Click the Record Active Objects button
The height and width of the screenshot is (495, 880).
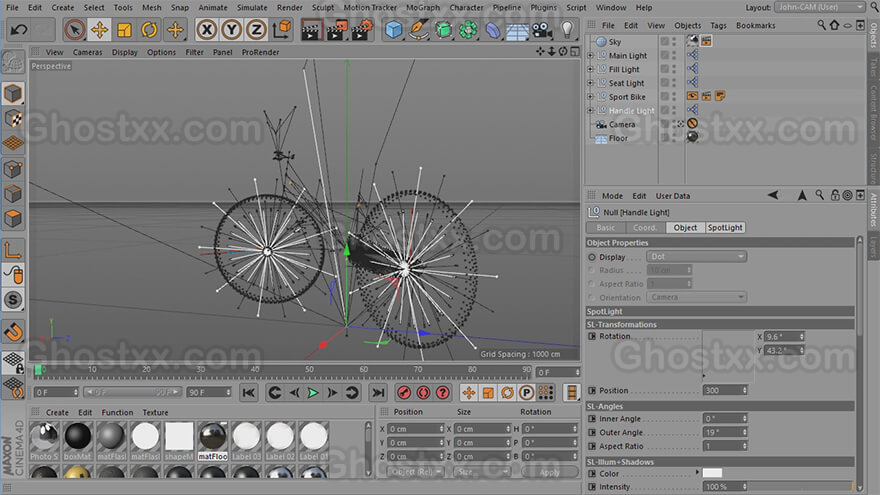[x=404, y=393]
